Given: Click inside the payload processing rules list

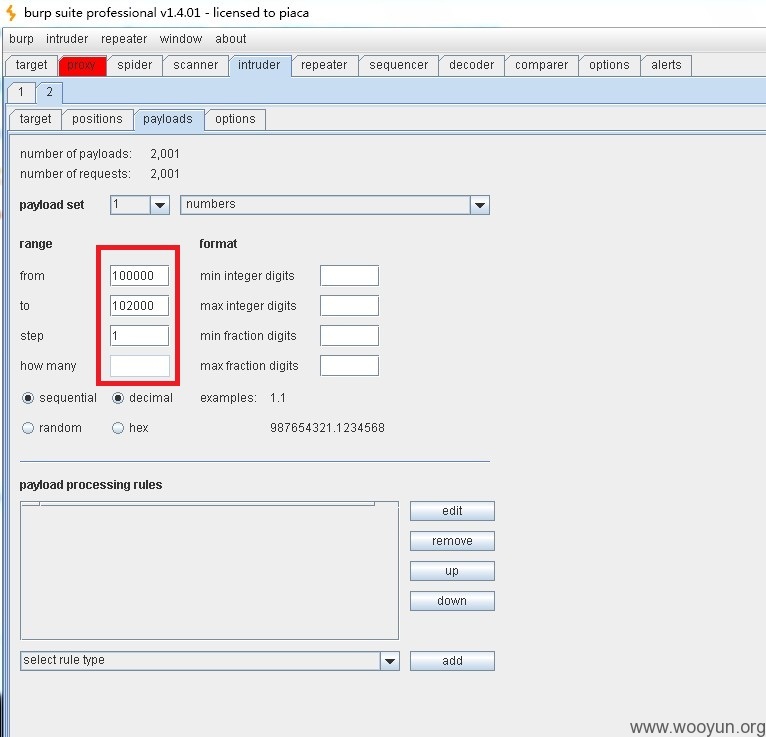Looking at the screenshot, I should (209, 570).
